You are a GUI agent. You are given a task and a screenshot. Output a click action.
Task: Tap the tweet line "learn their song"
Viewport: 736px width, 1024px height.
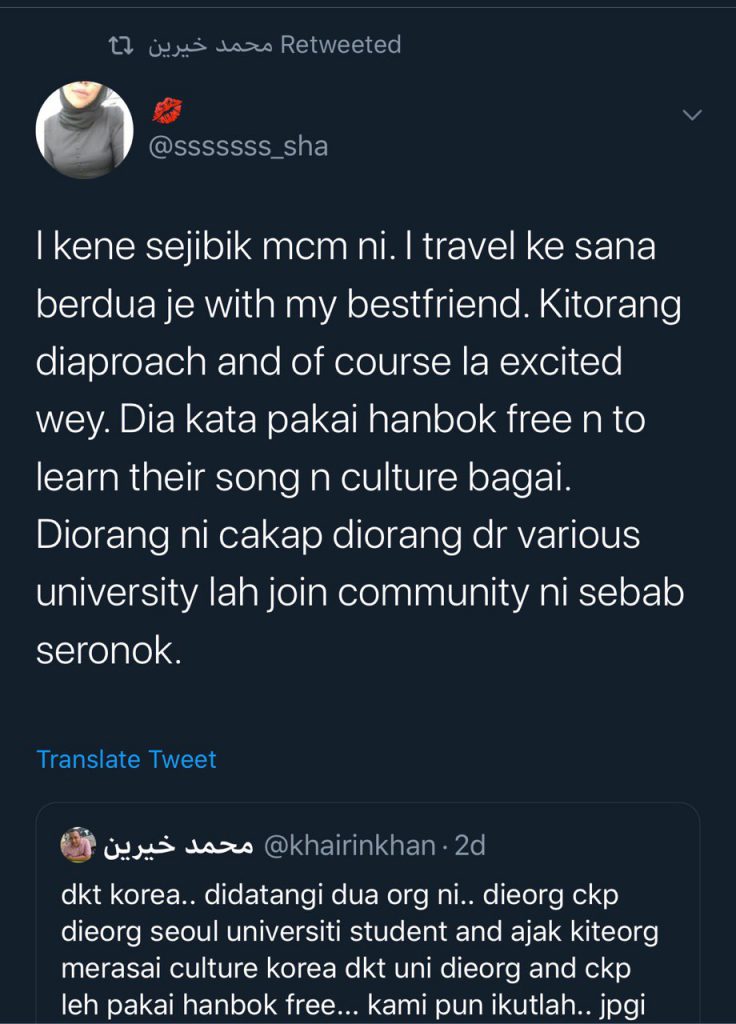tap(302, 477)
